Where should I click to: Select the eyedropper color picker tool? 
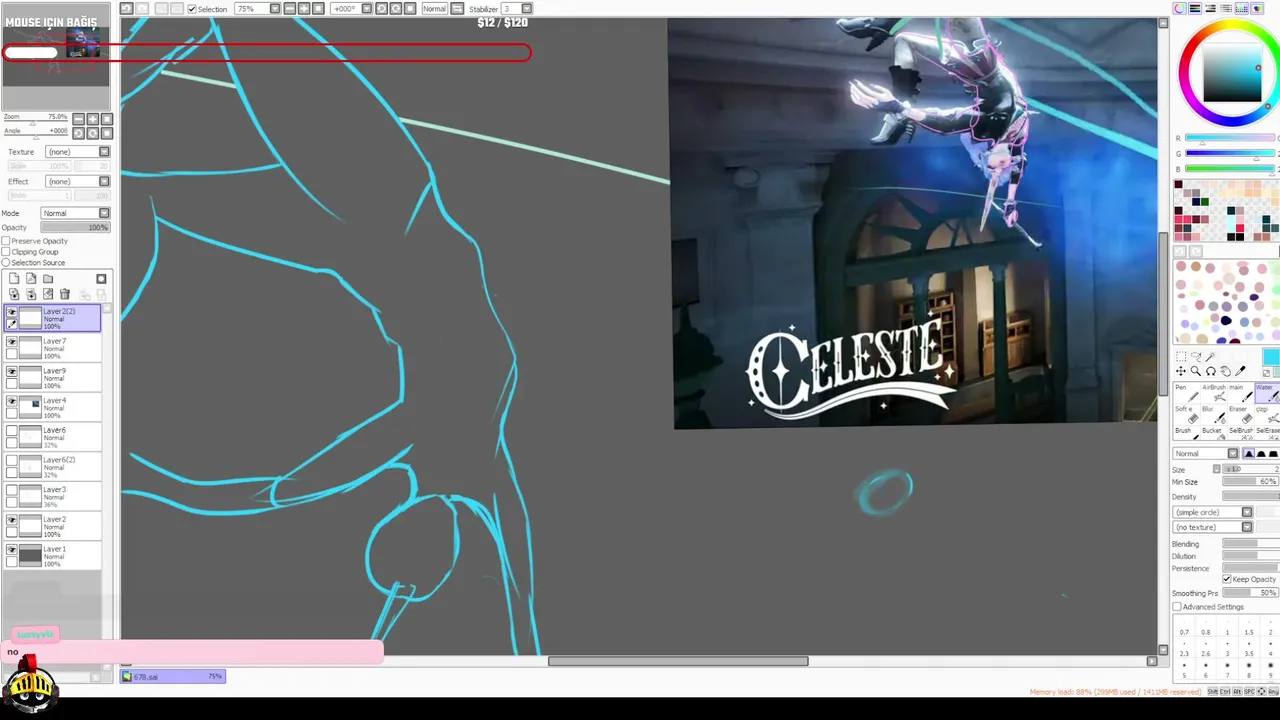[x=1241, y=371]
